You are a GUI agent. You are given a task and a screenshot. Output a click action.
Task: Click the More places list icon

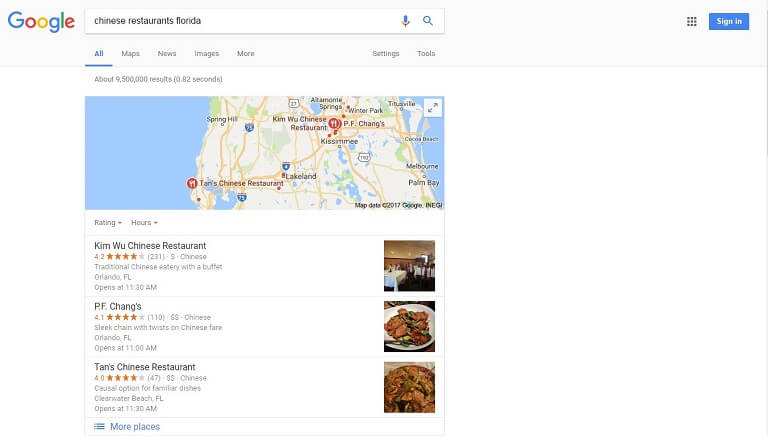(x=99, y=427)
